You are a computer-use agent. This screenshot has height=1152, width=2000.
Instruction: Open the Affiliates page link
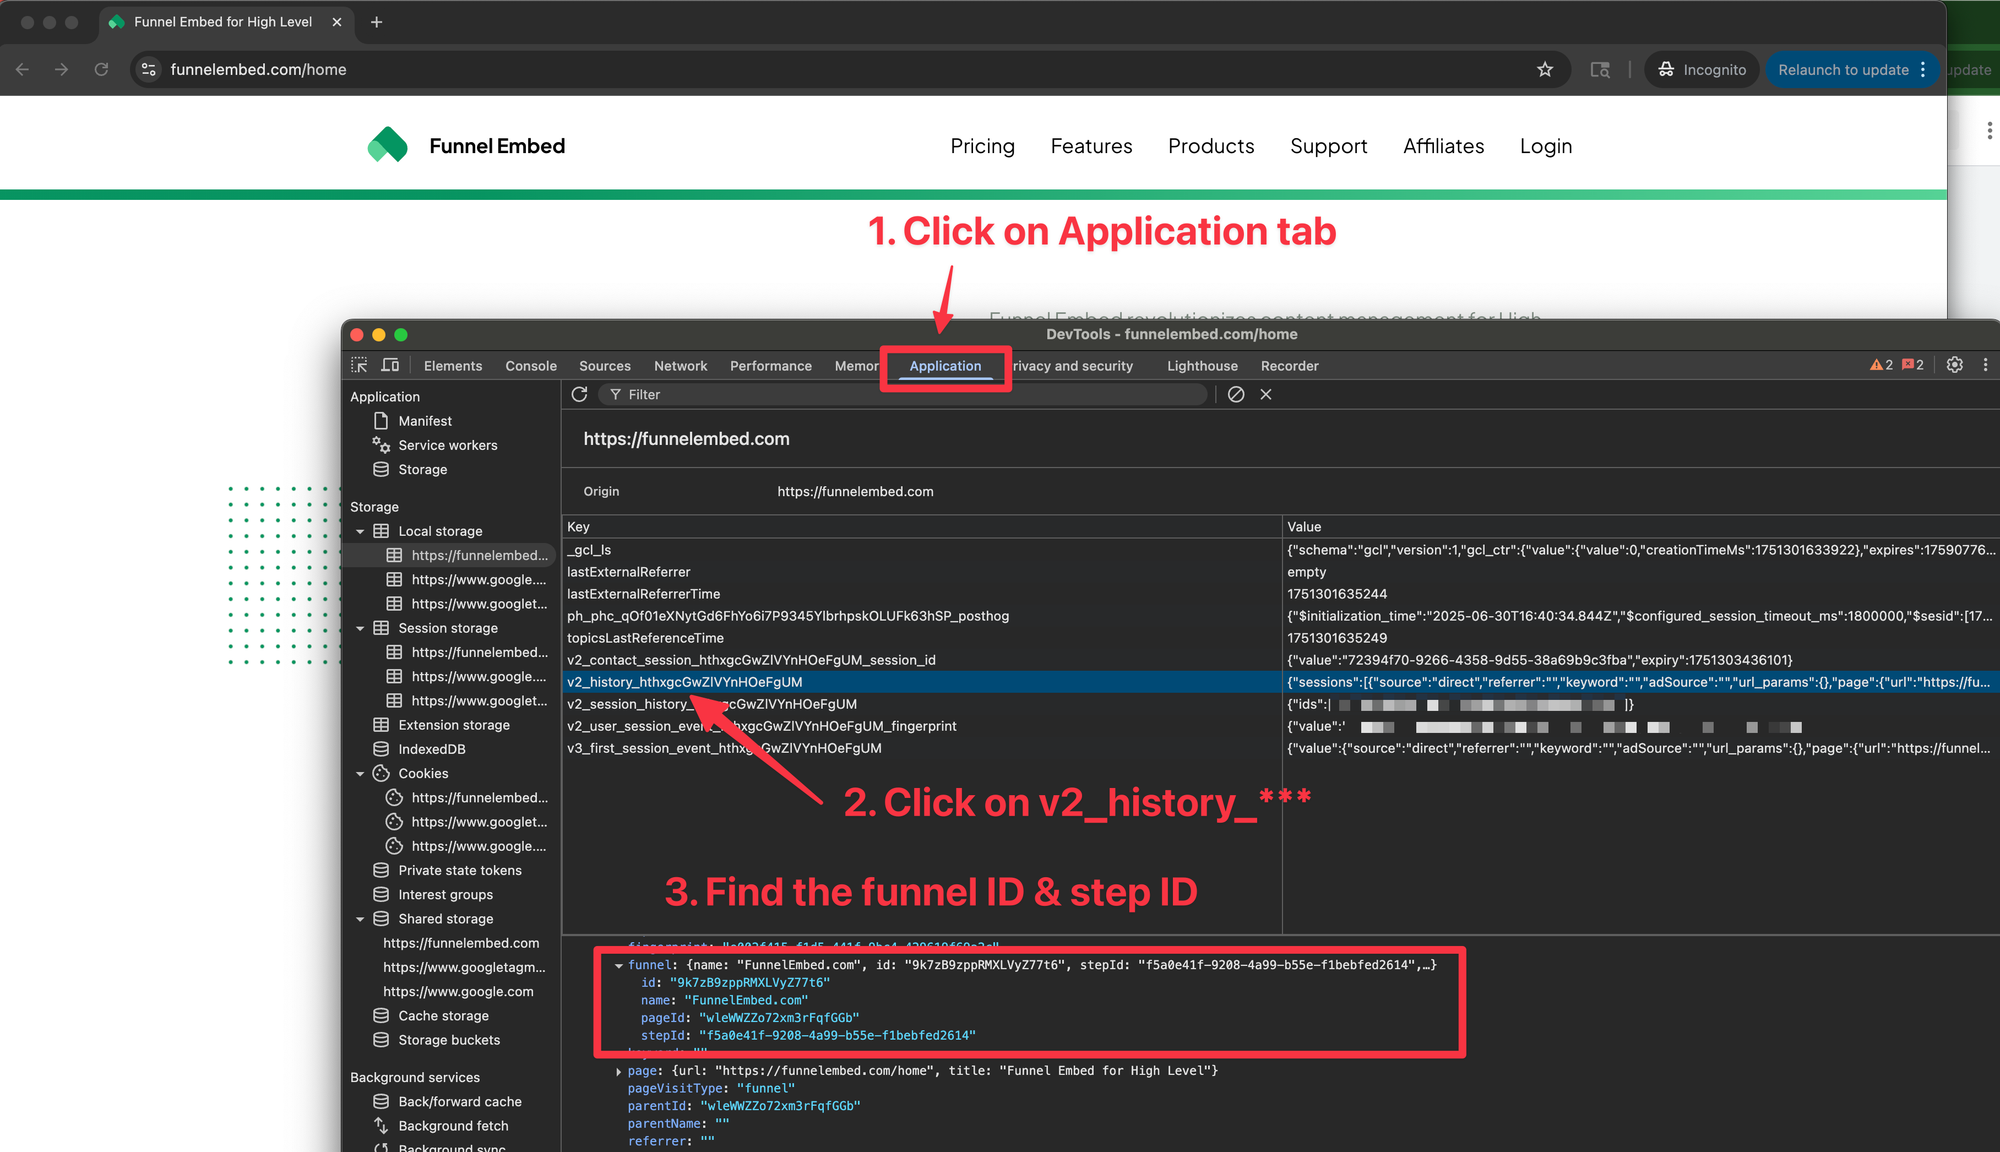click(x=1443, y=146)
